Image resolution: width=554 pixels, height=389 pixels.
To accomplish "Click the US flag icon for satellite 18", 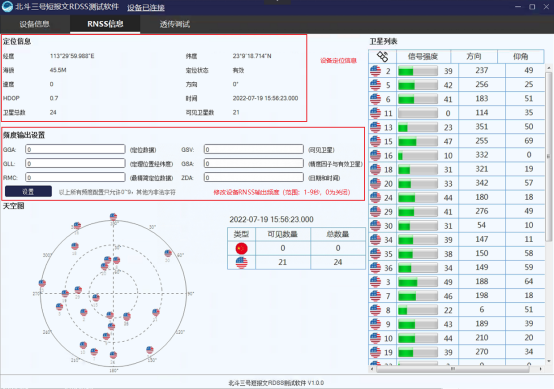I will pos(375,169).
